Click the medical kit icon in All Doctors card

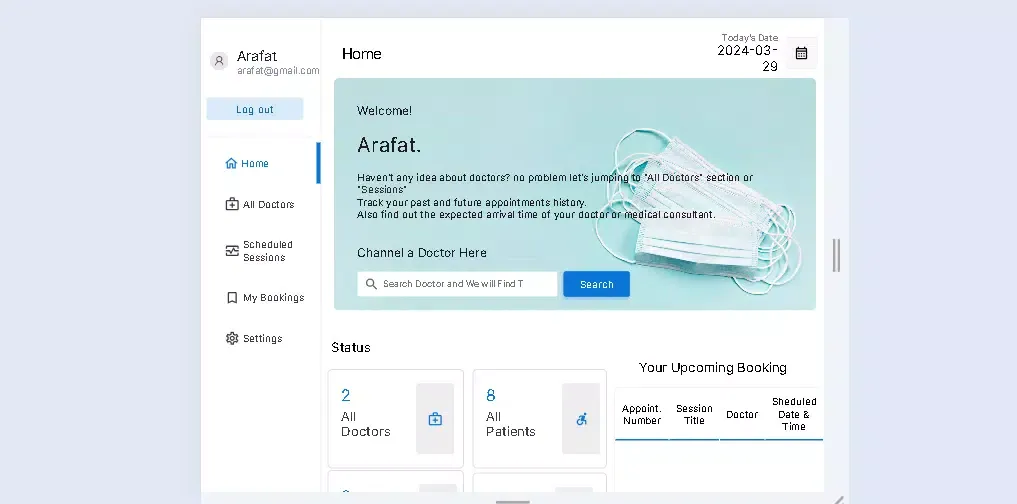point(435,419)
